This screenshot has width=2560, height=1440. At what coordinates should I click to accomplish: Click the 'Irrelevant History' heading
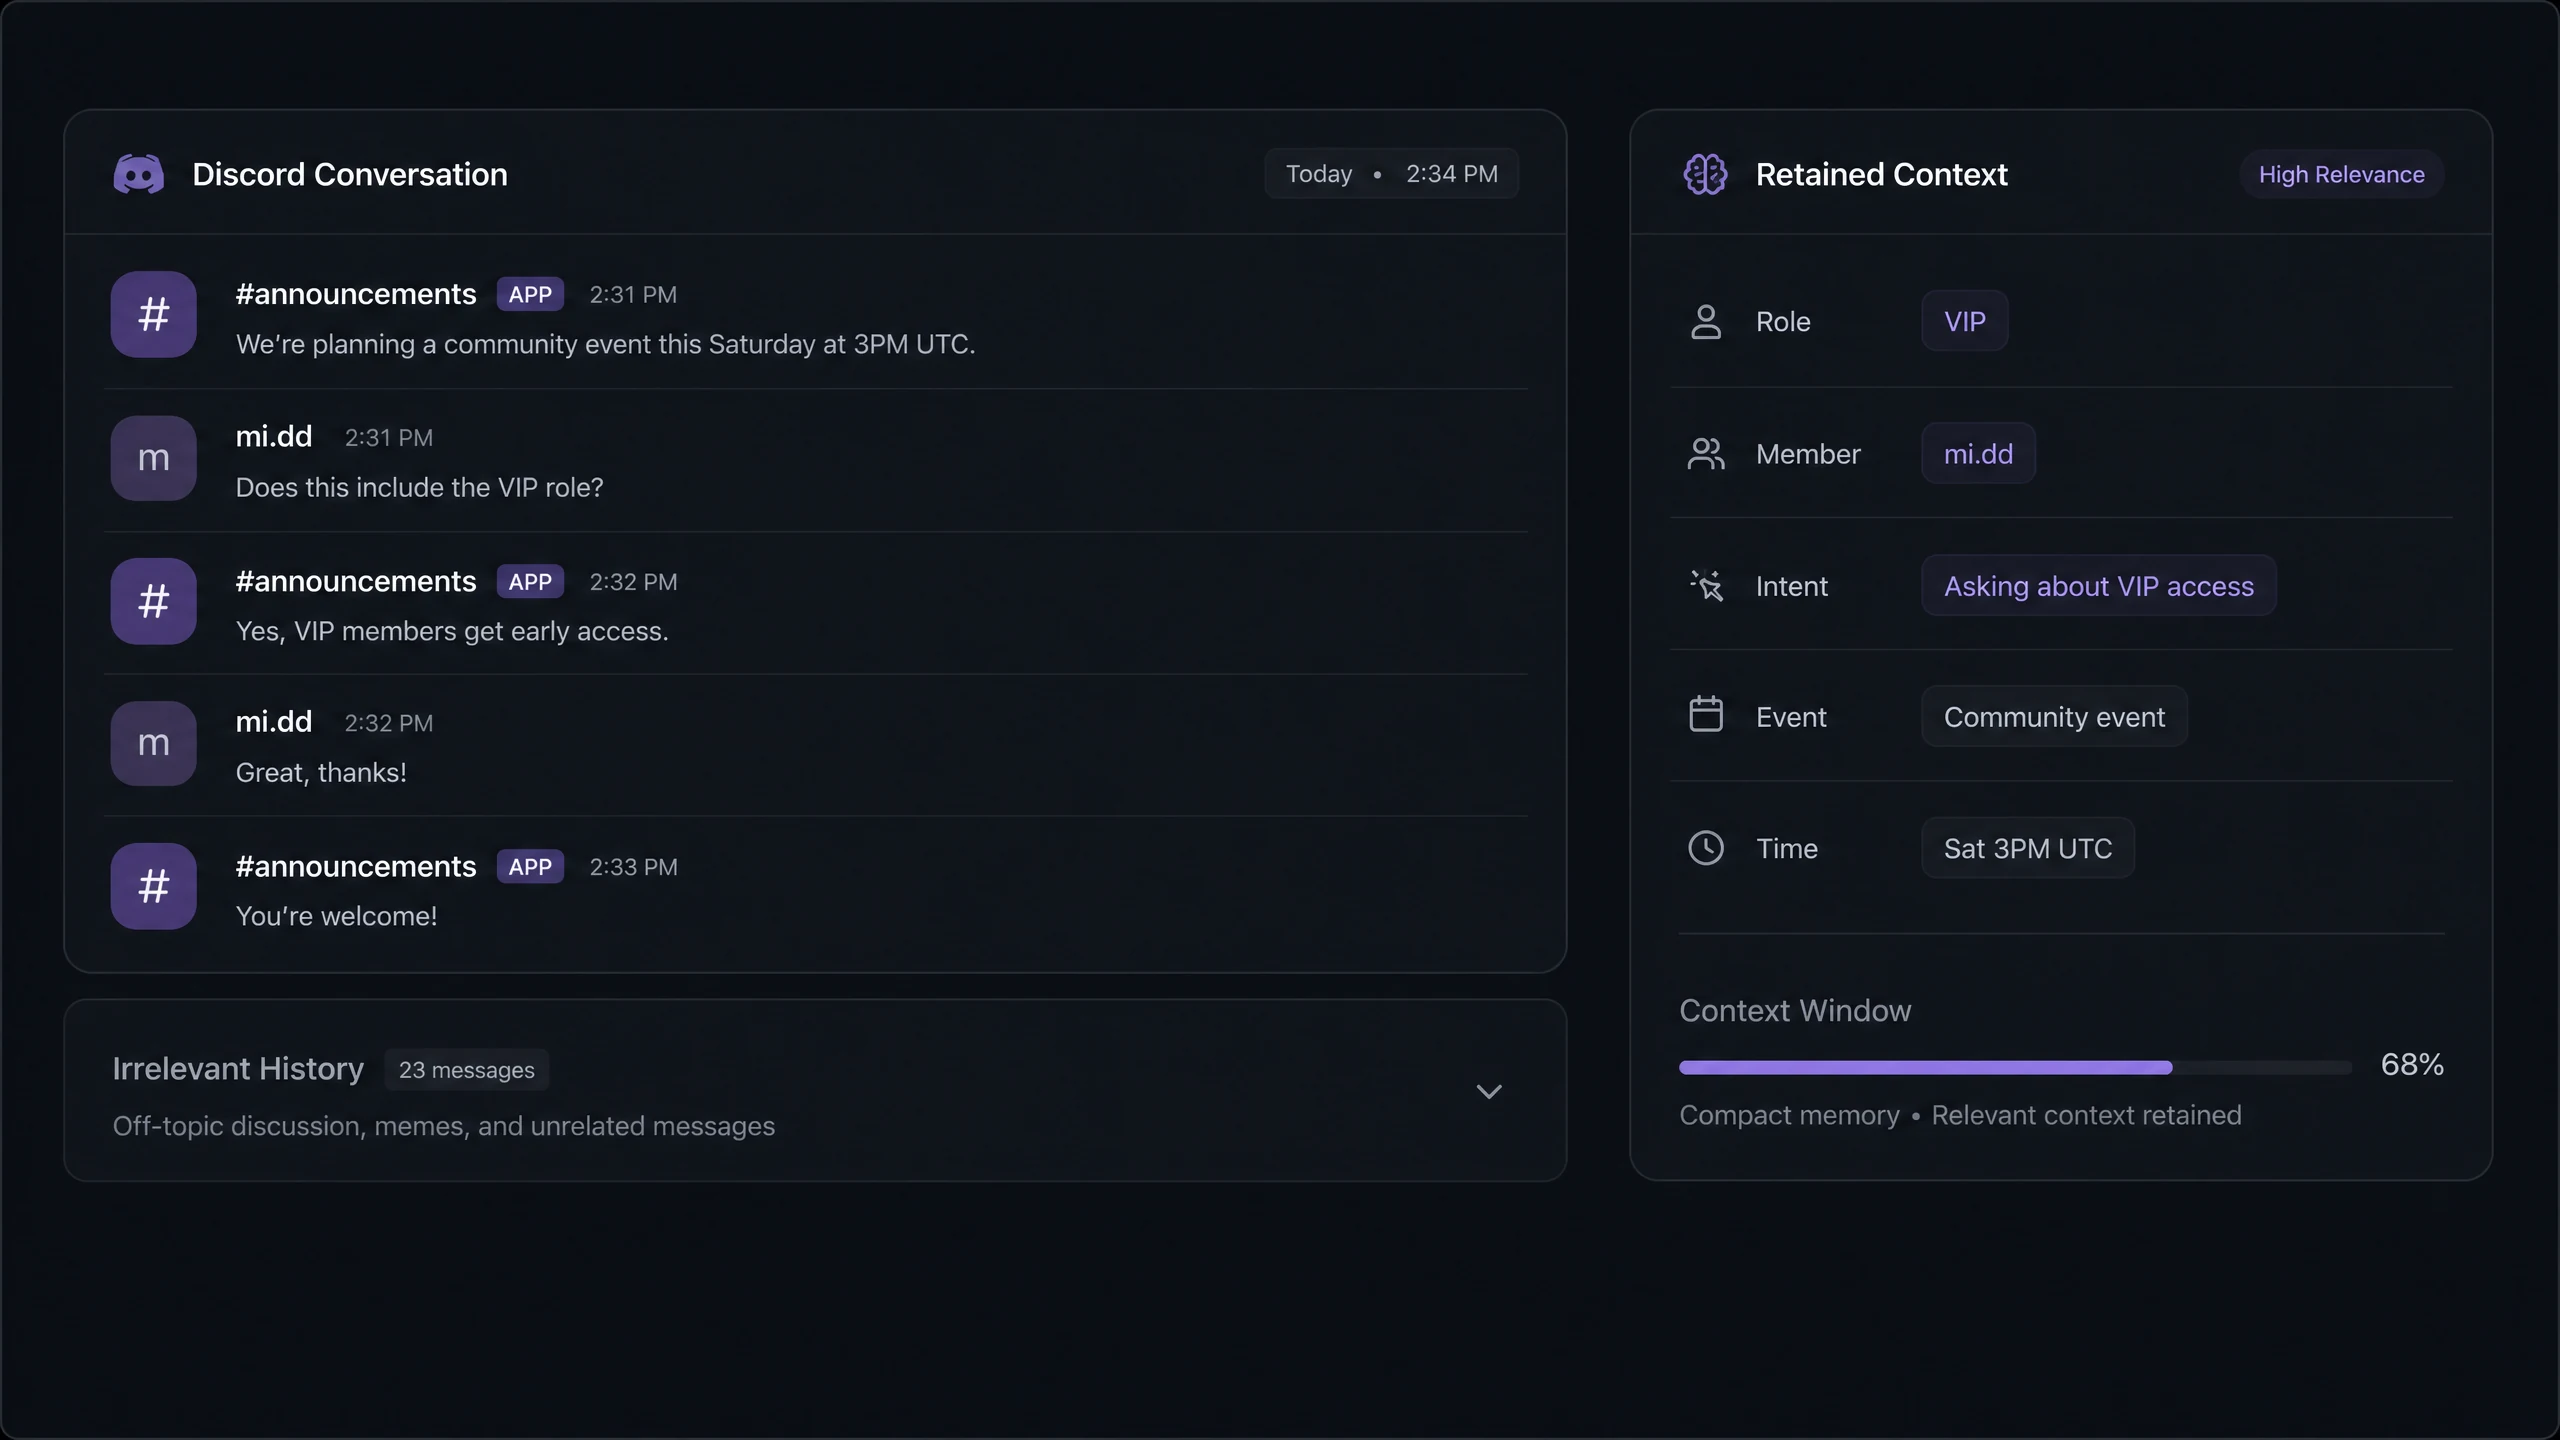[238, 1069]
